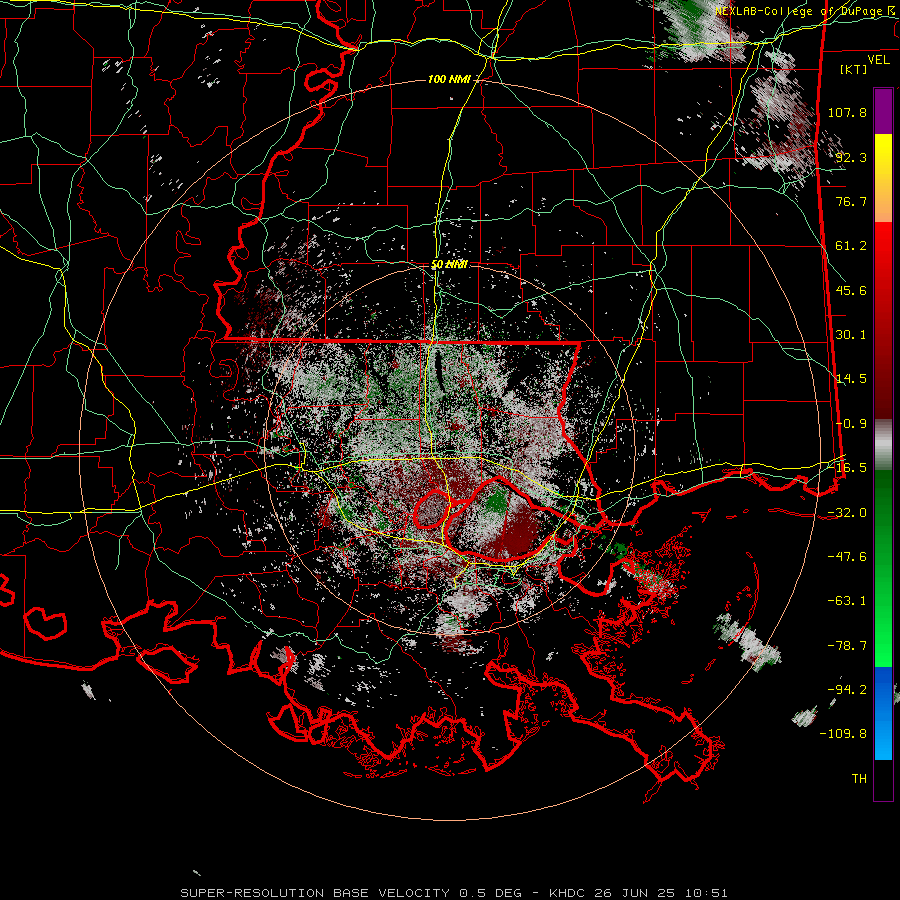The width and height of the screenshot is (900, 900).
Task: Select the -32.0 velocity scale value
Action: 847,513
